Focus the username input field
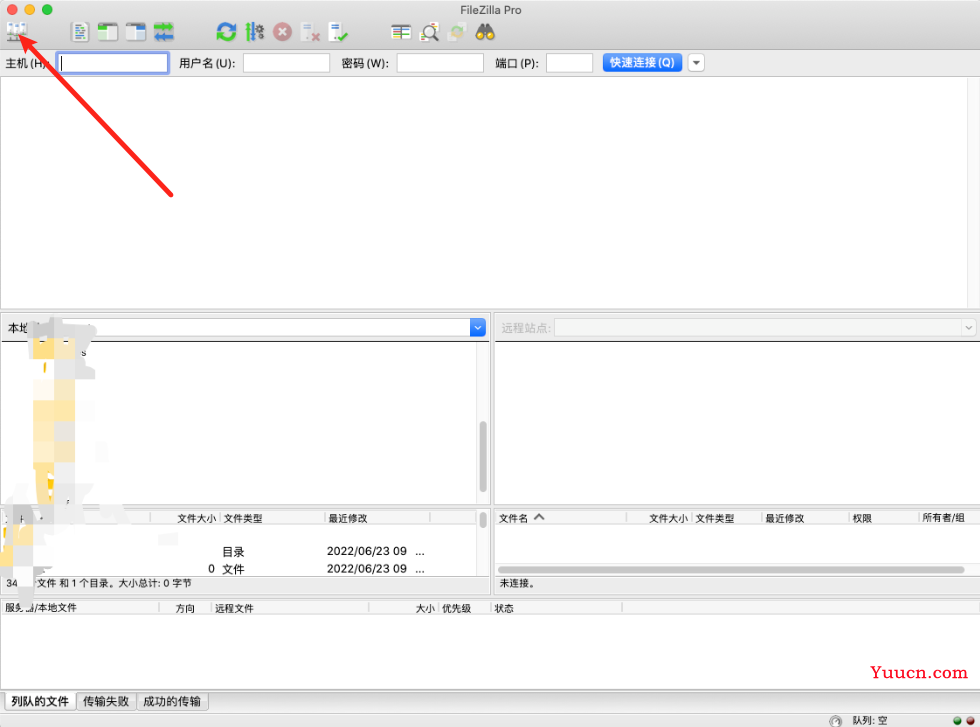Screen dimensions: 980x727 [x=286, y=63]
